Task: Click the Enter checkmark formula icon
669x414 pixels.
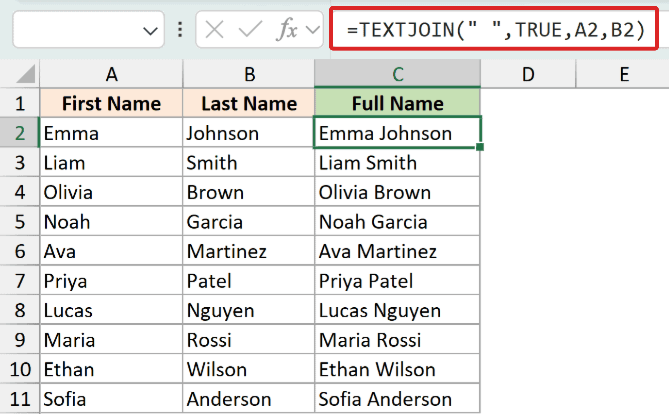Action: click(250, 30)
